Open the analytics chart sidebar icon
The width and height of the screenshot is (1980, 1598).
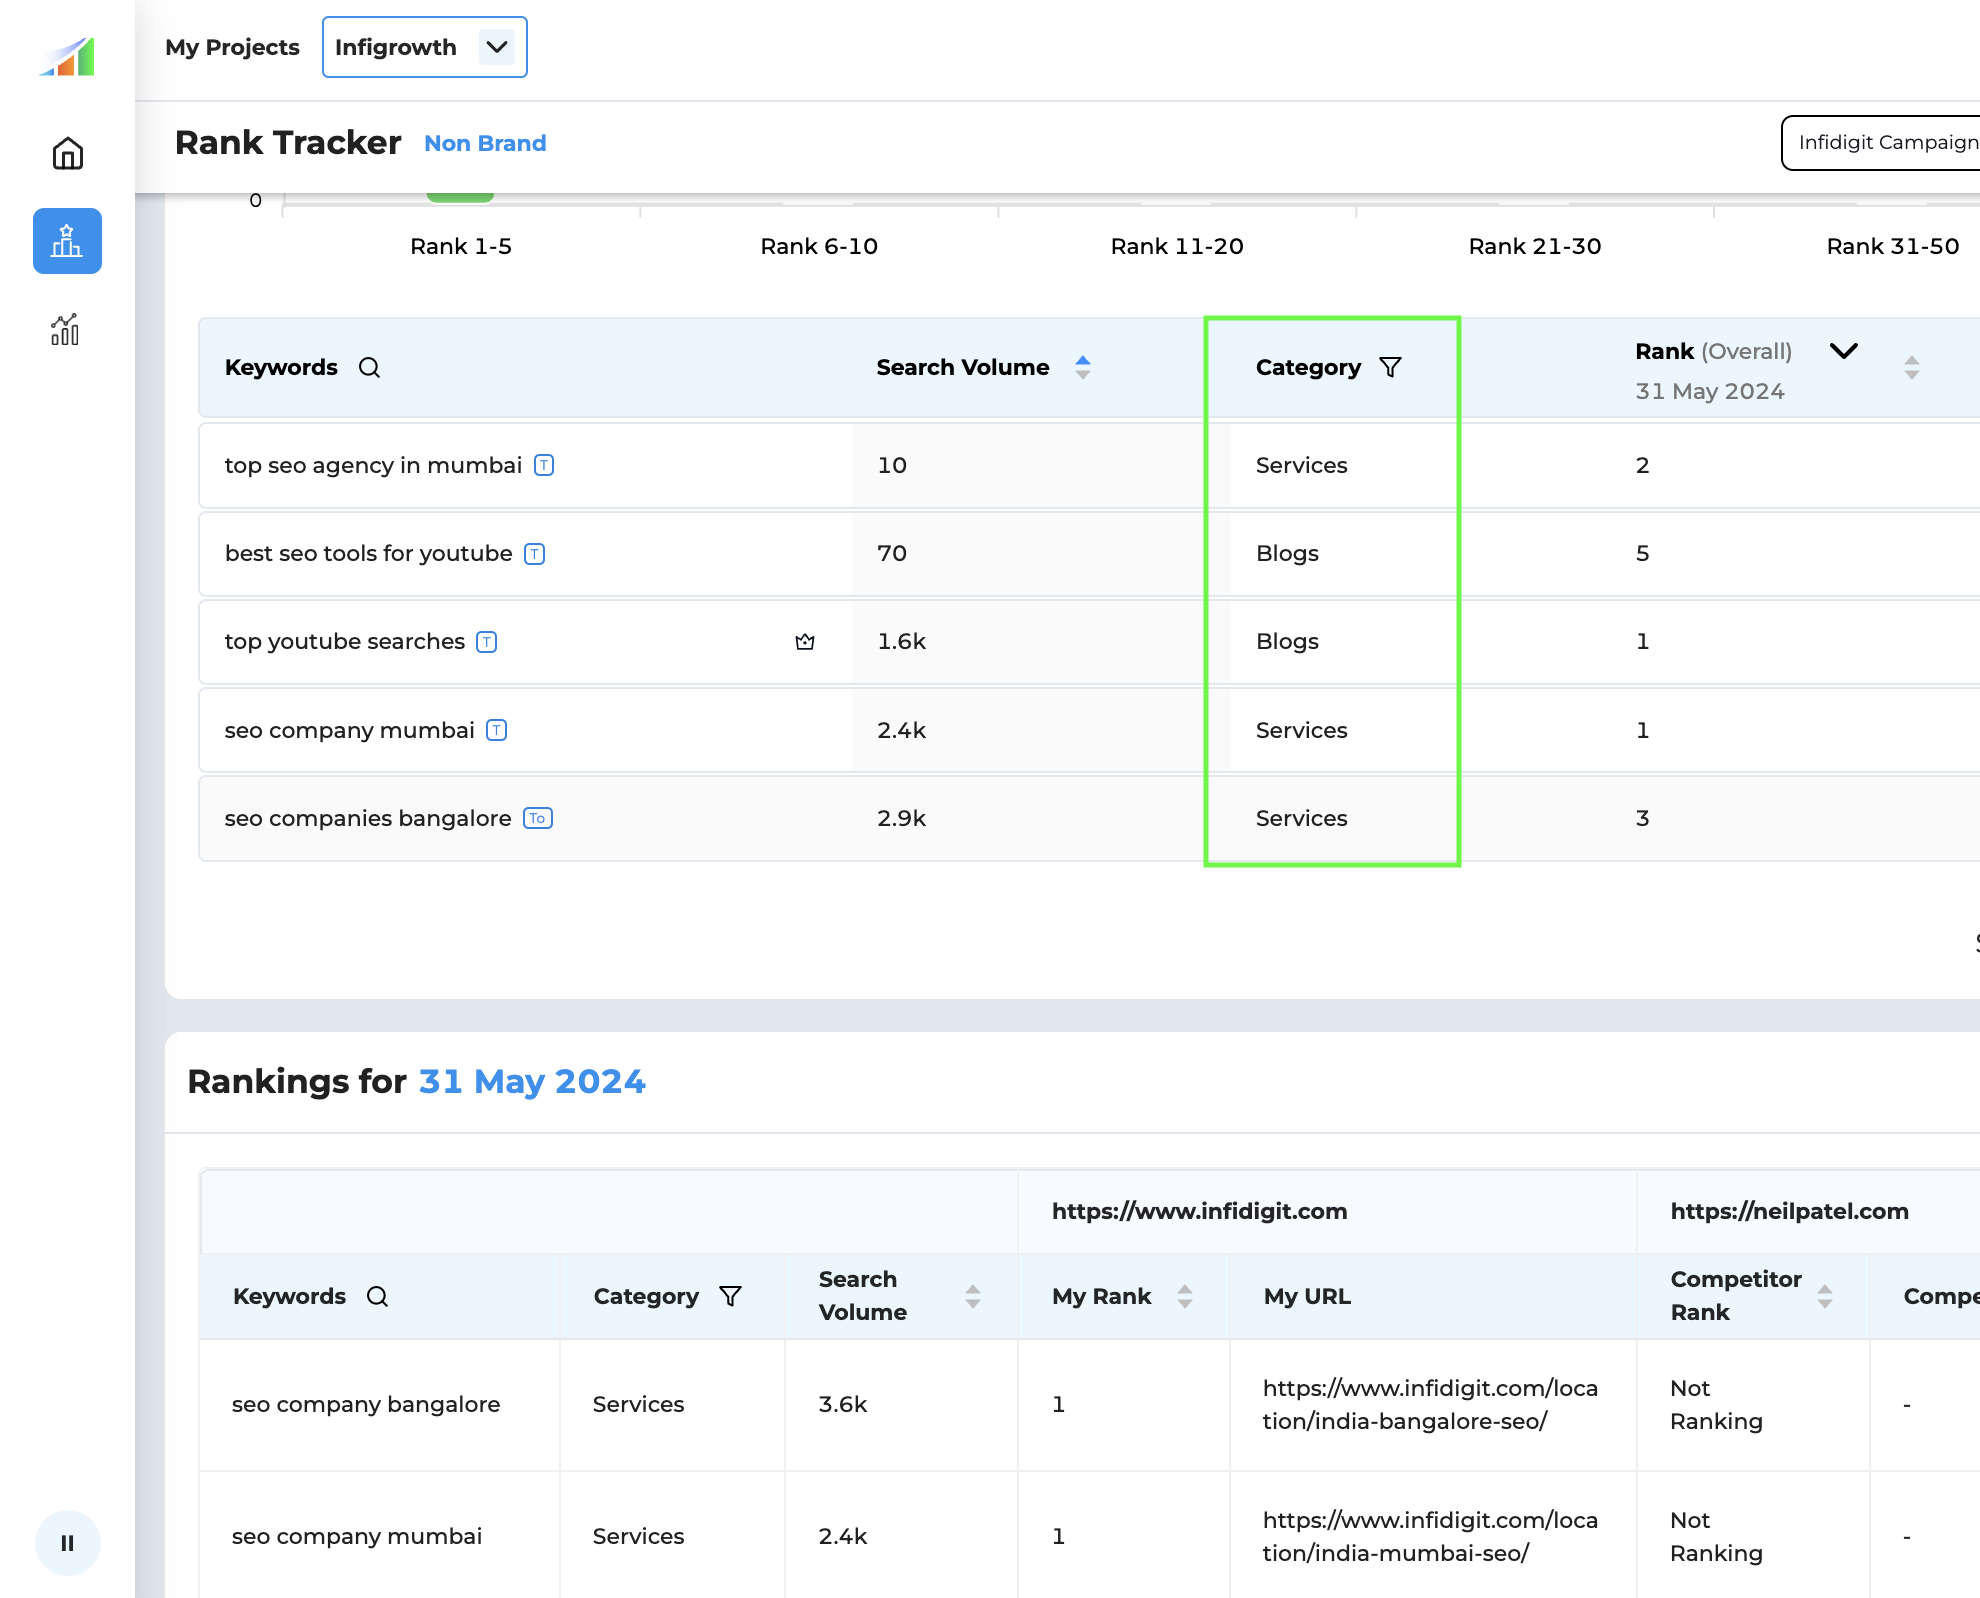(66, 329)
